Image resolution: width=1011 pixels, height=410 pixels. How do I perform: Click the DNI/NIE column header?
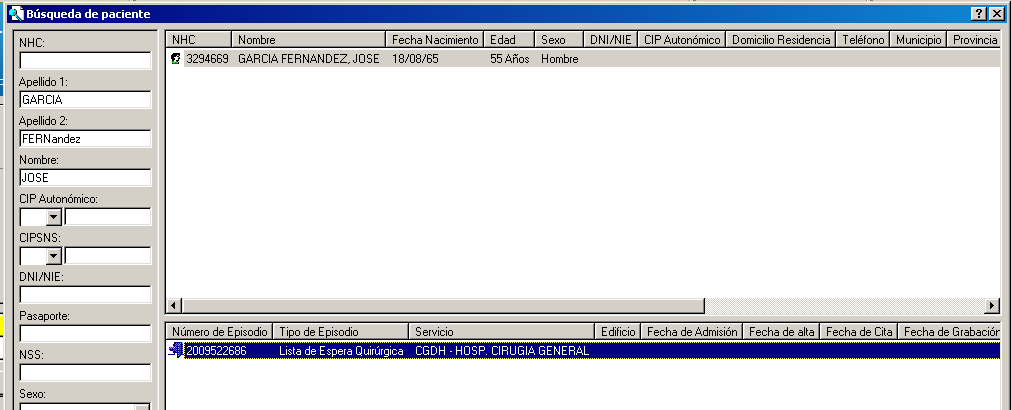point(611,40)
